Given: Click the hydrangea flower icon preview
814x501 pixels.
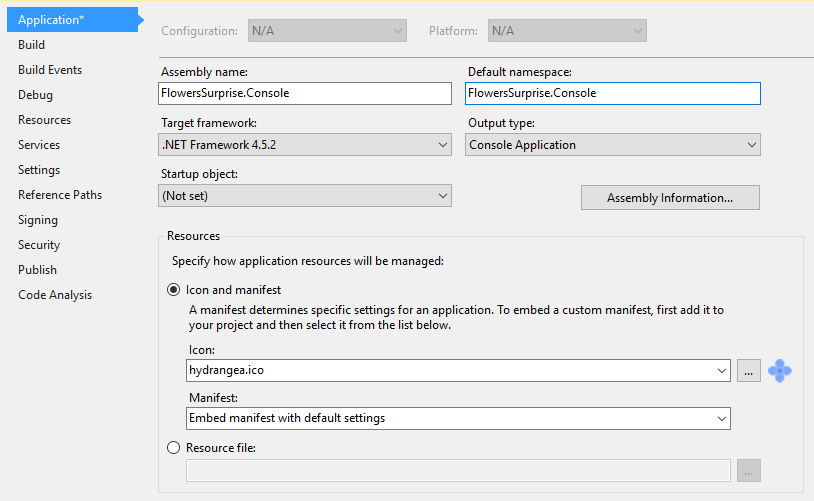Looking at the screenshot, I should click(x=779, y=371).
